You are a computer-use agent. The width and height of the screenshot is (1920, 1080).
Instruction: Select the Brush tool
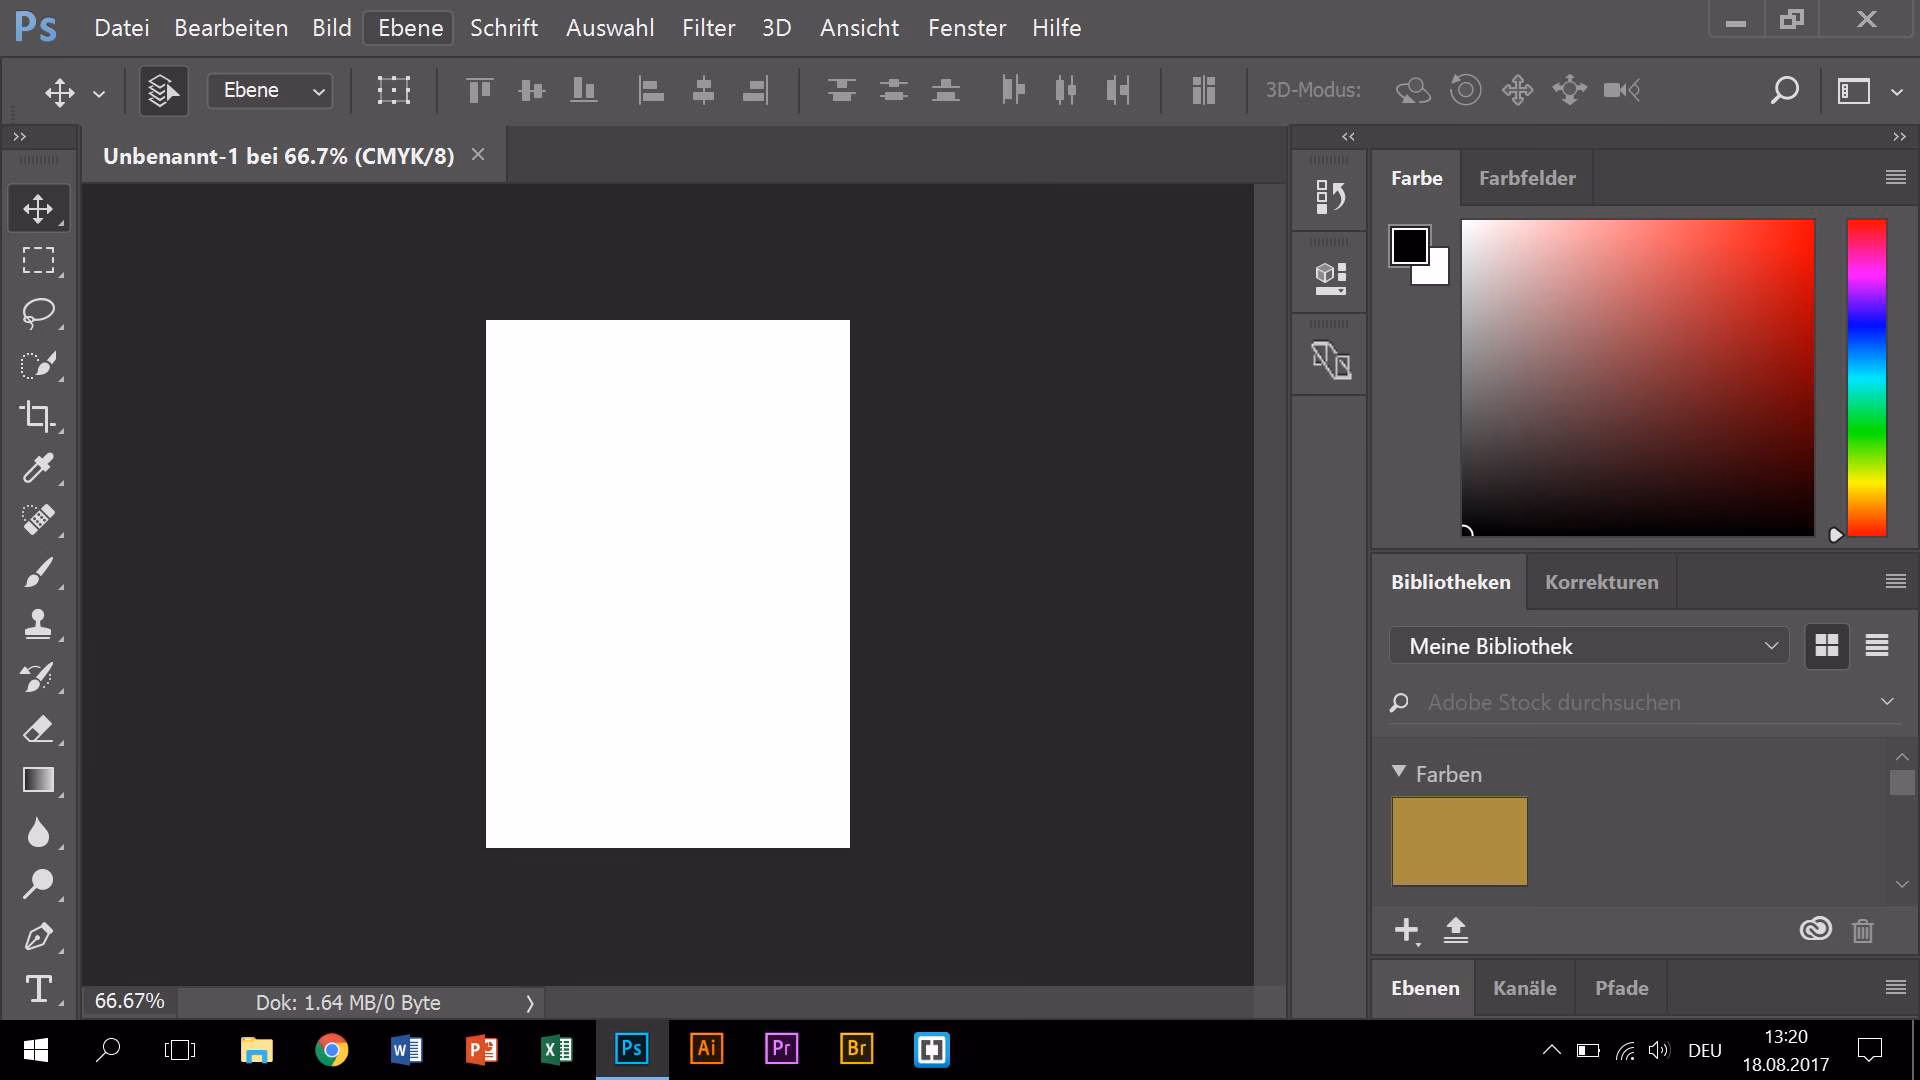tap(38, 572)
